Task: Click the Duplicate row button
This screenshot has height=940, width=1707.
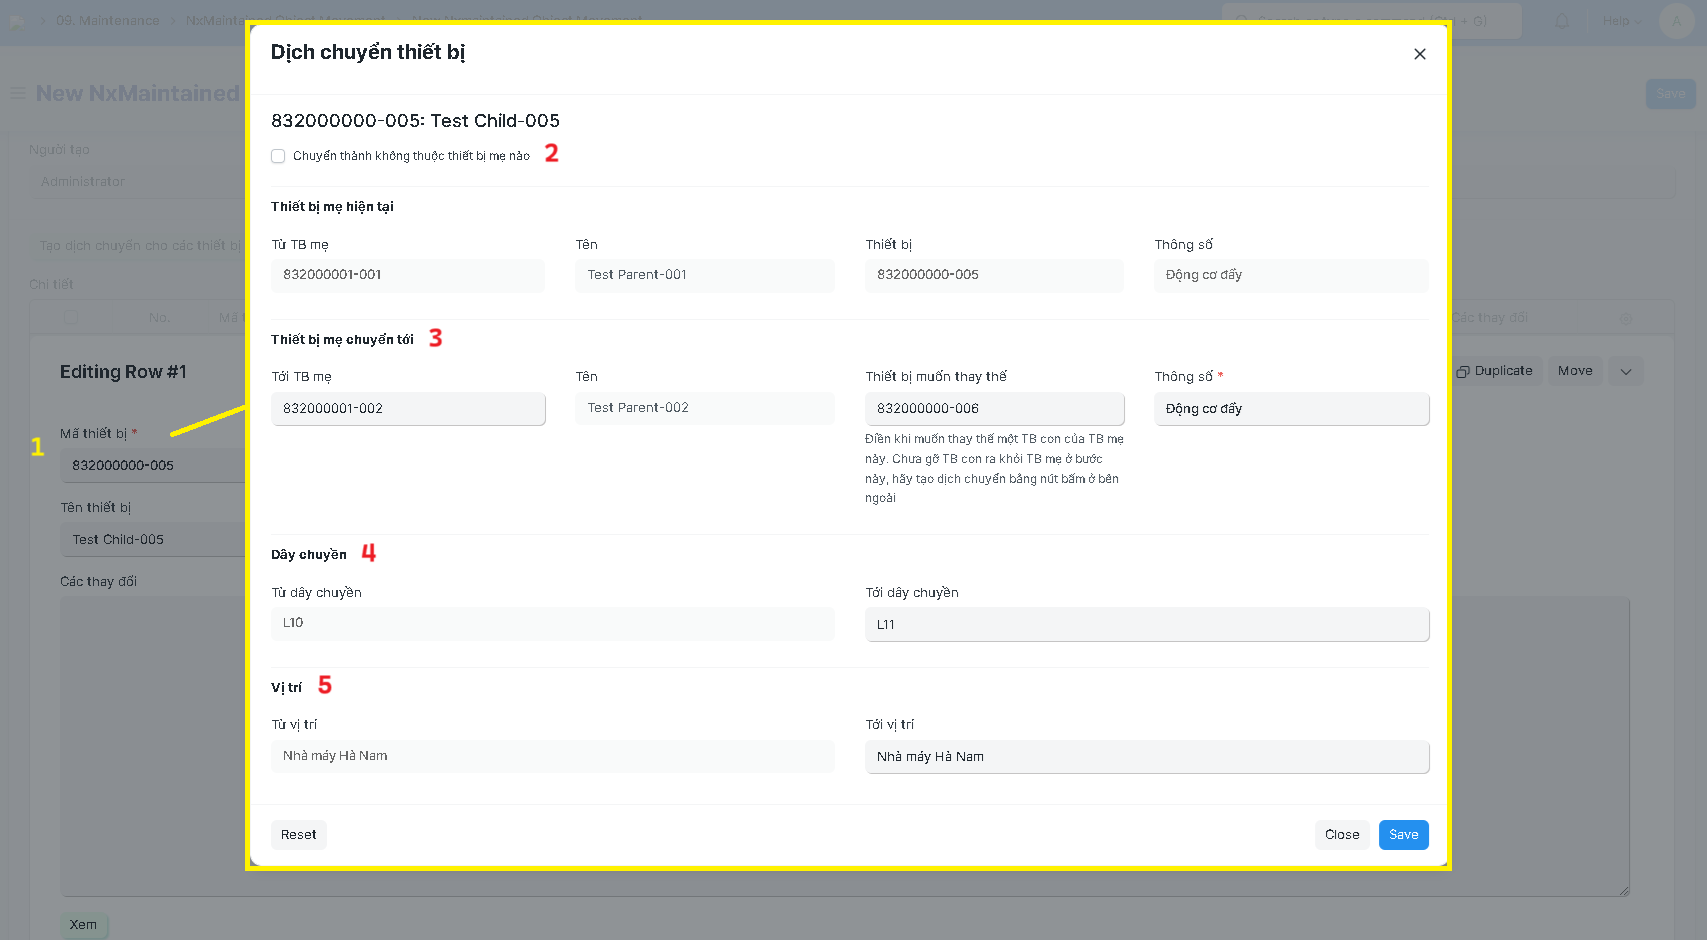Action: [x=1495, y=371]
